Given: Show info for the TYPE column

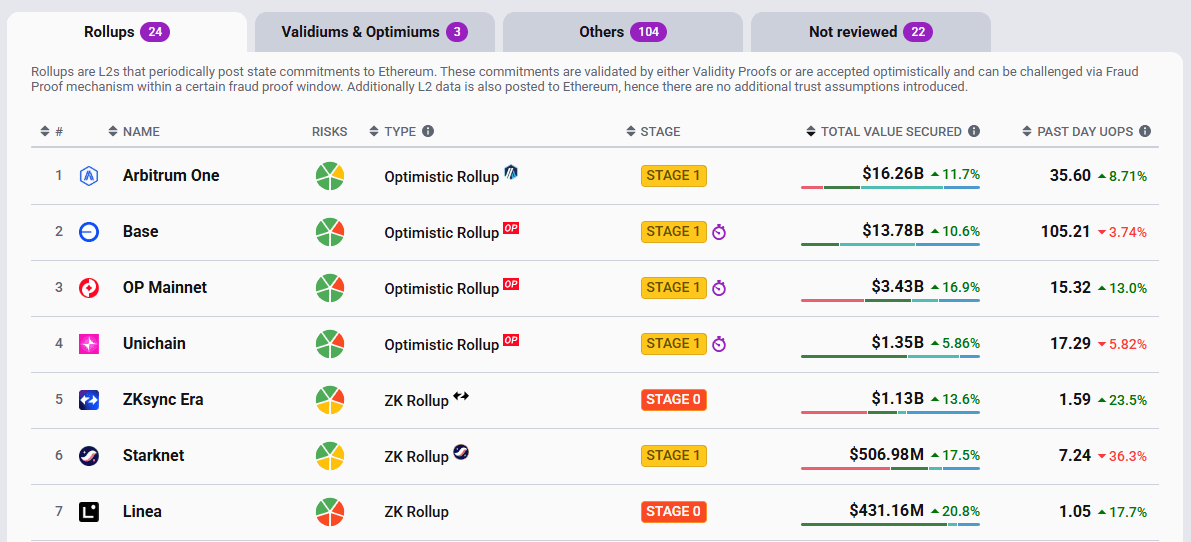Looking at the screenshot, I should tap(428, 131).
